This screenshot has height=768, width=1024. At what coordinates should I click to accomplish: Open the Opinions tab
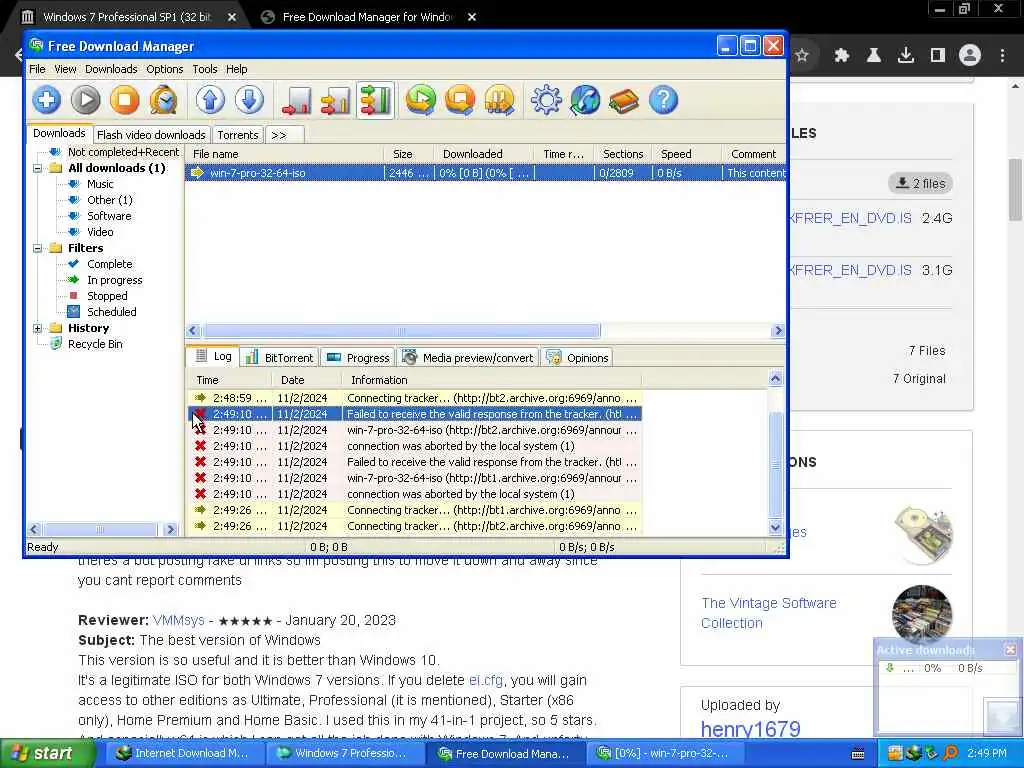[x=577, y=358]
